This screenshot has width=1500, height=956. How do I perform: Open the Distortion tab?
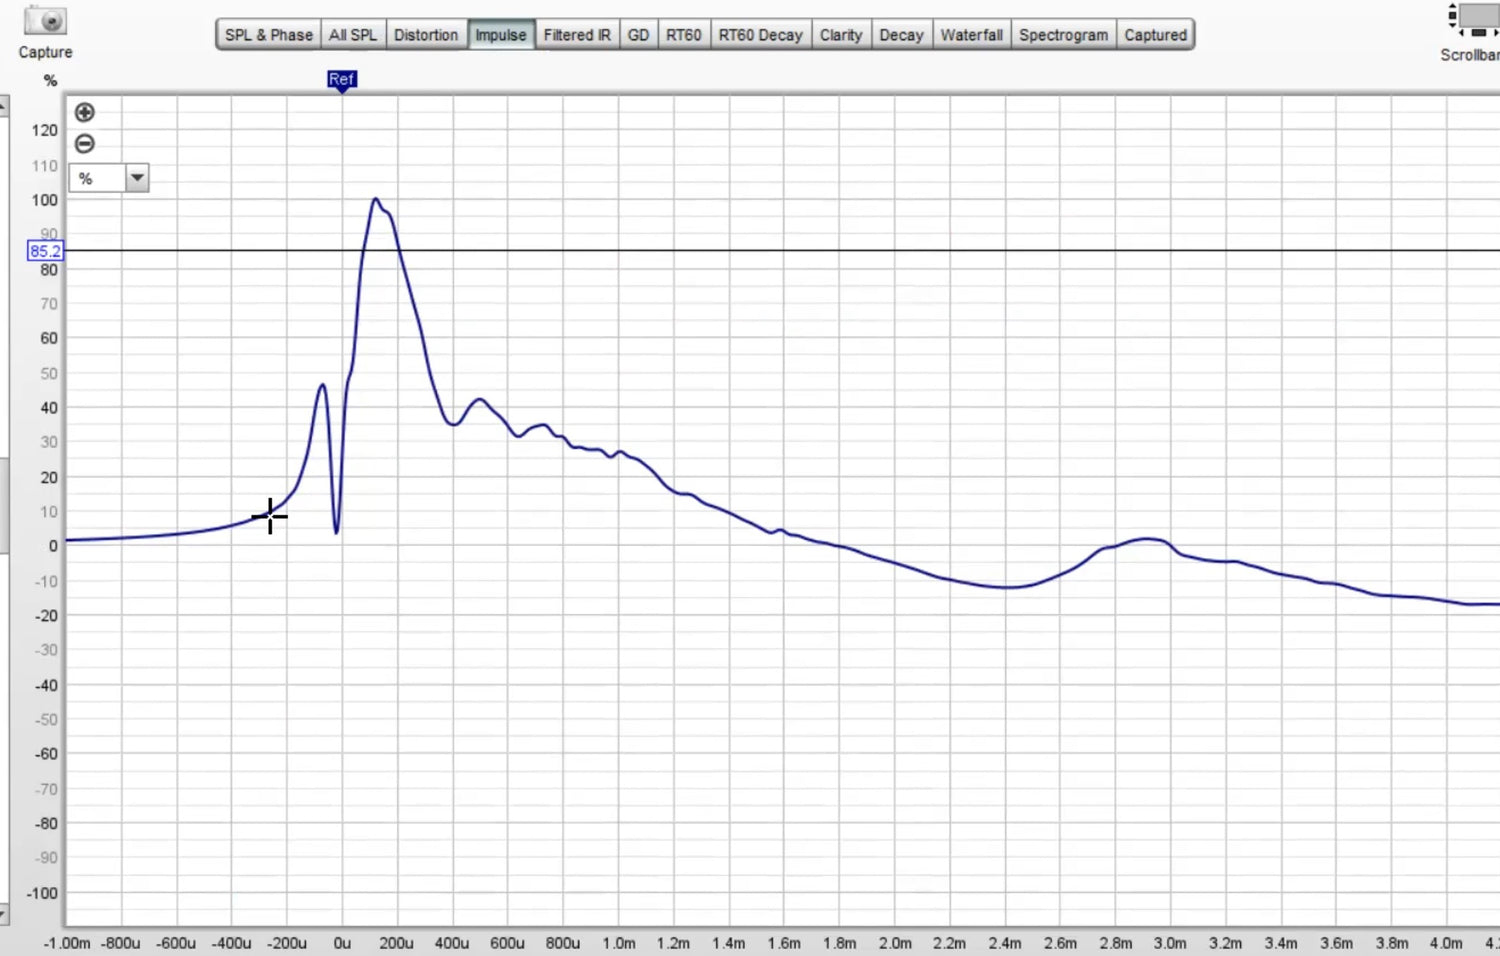[426, 35]
